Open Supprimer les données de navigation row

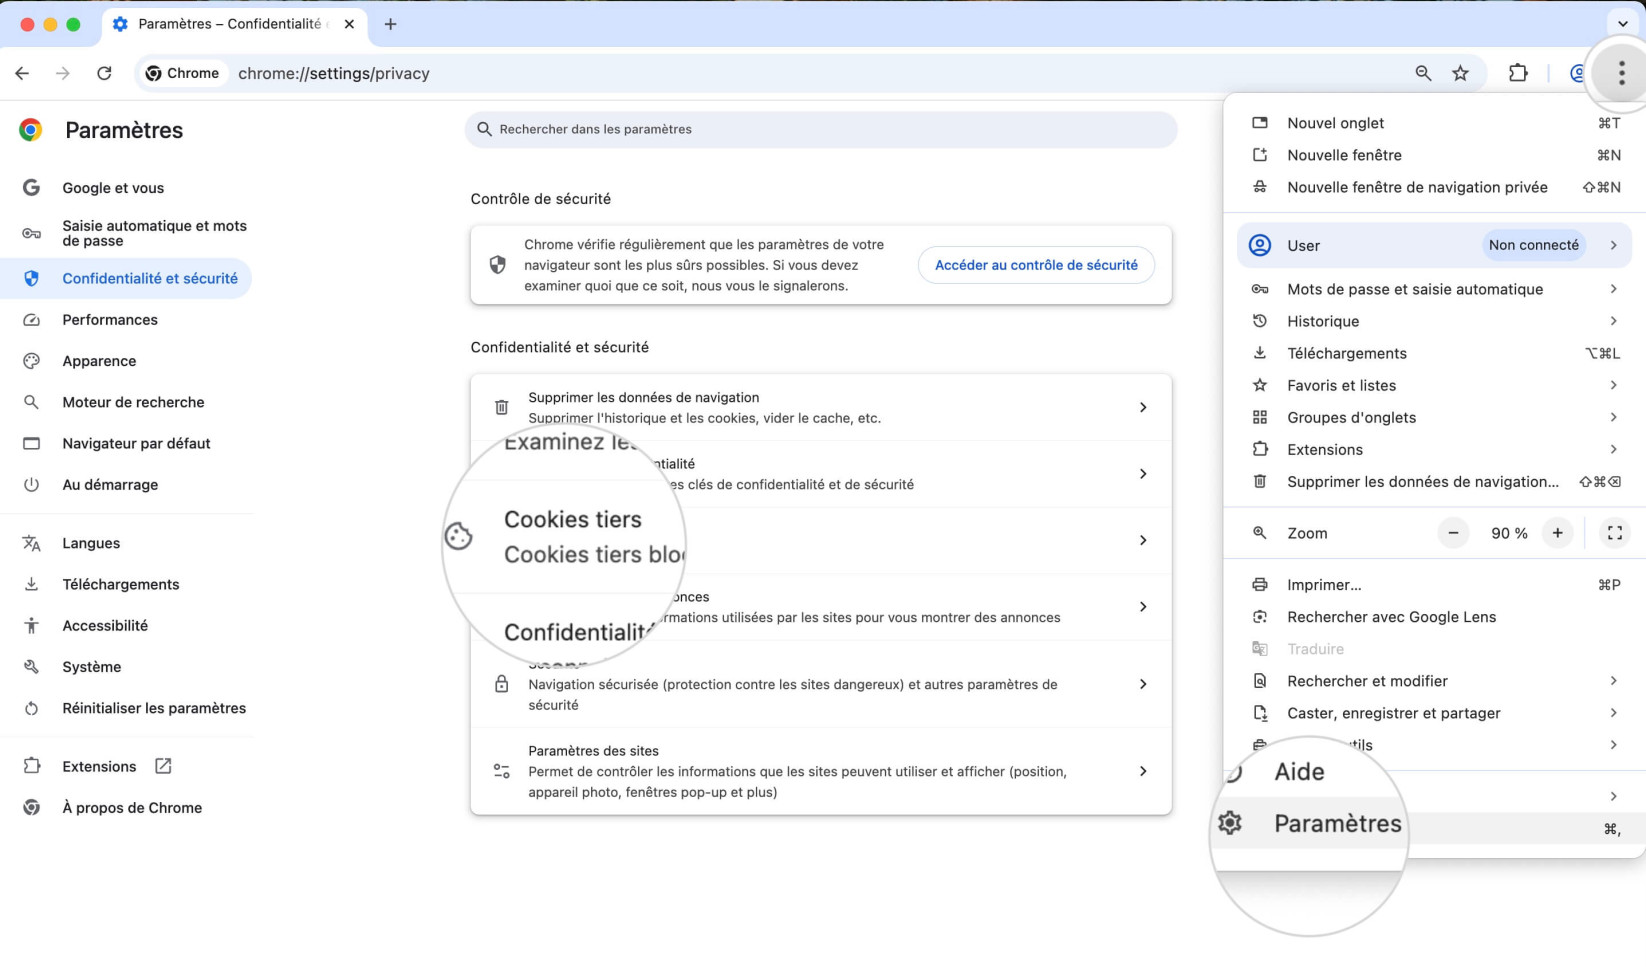coord(821,408)
